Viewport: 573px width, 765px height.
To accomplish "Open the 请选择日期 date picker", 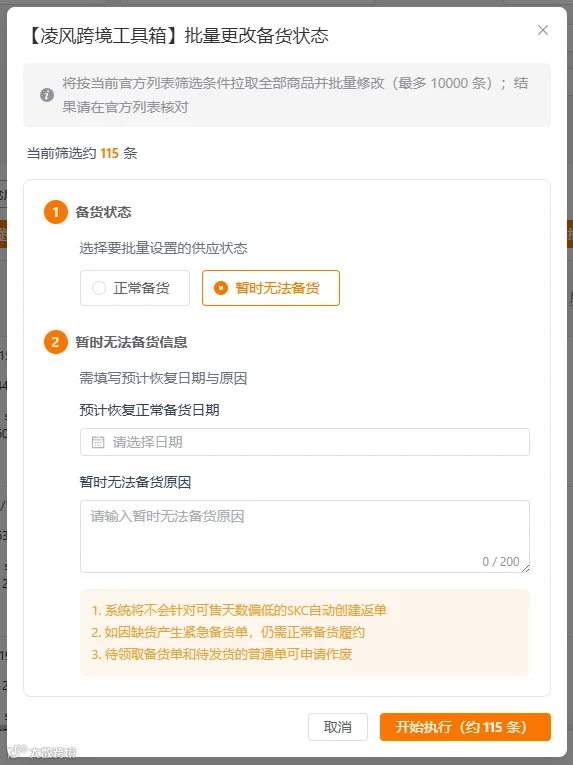I will coord(305,442).
